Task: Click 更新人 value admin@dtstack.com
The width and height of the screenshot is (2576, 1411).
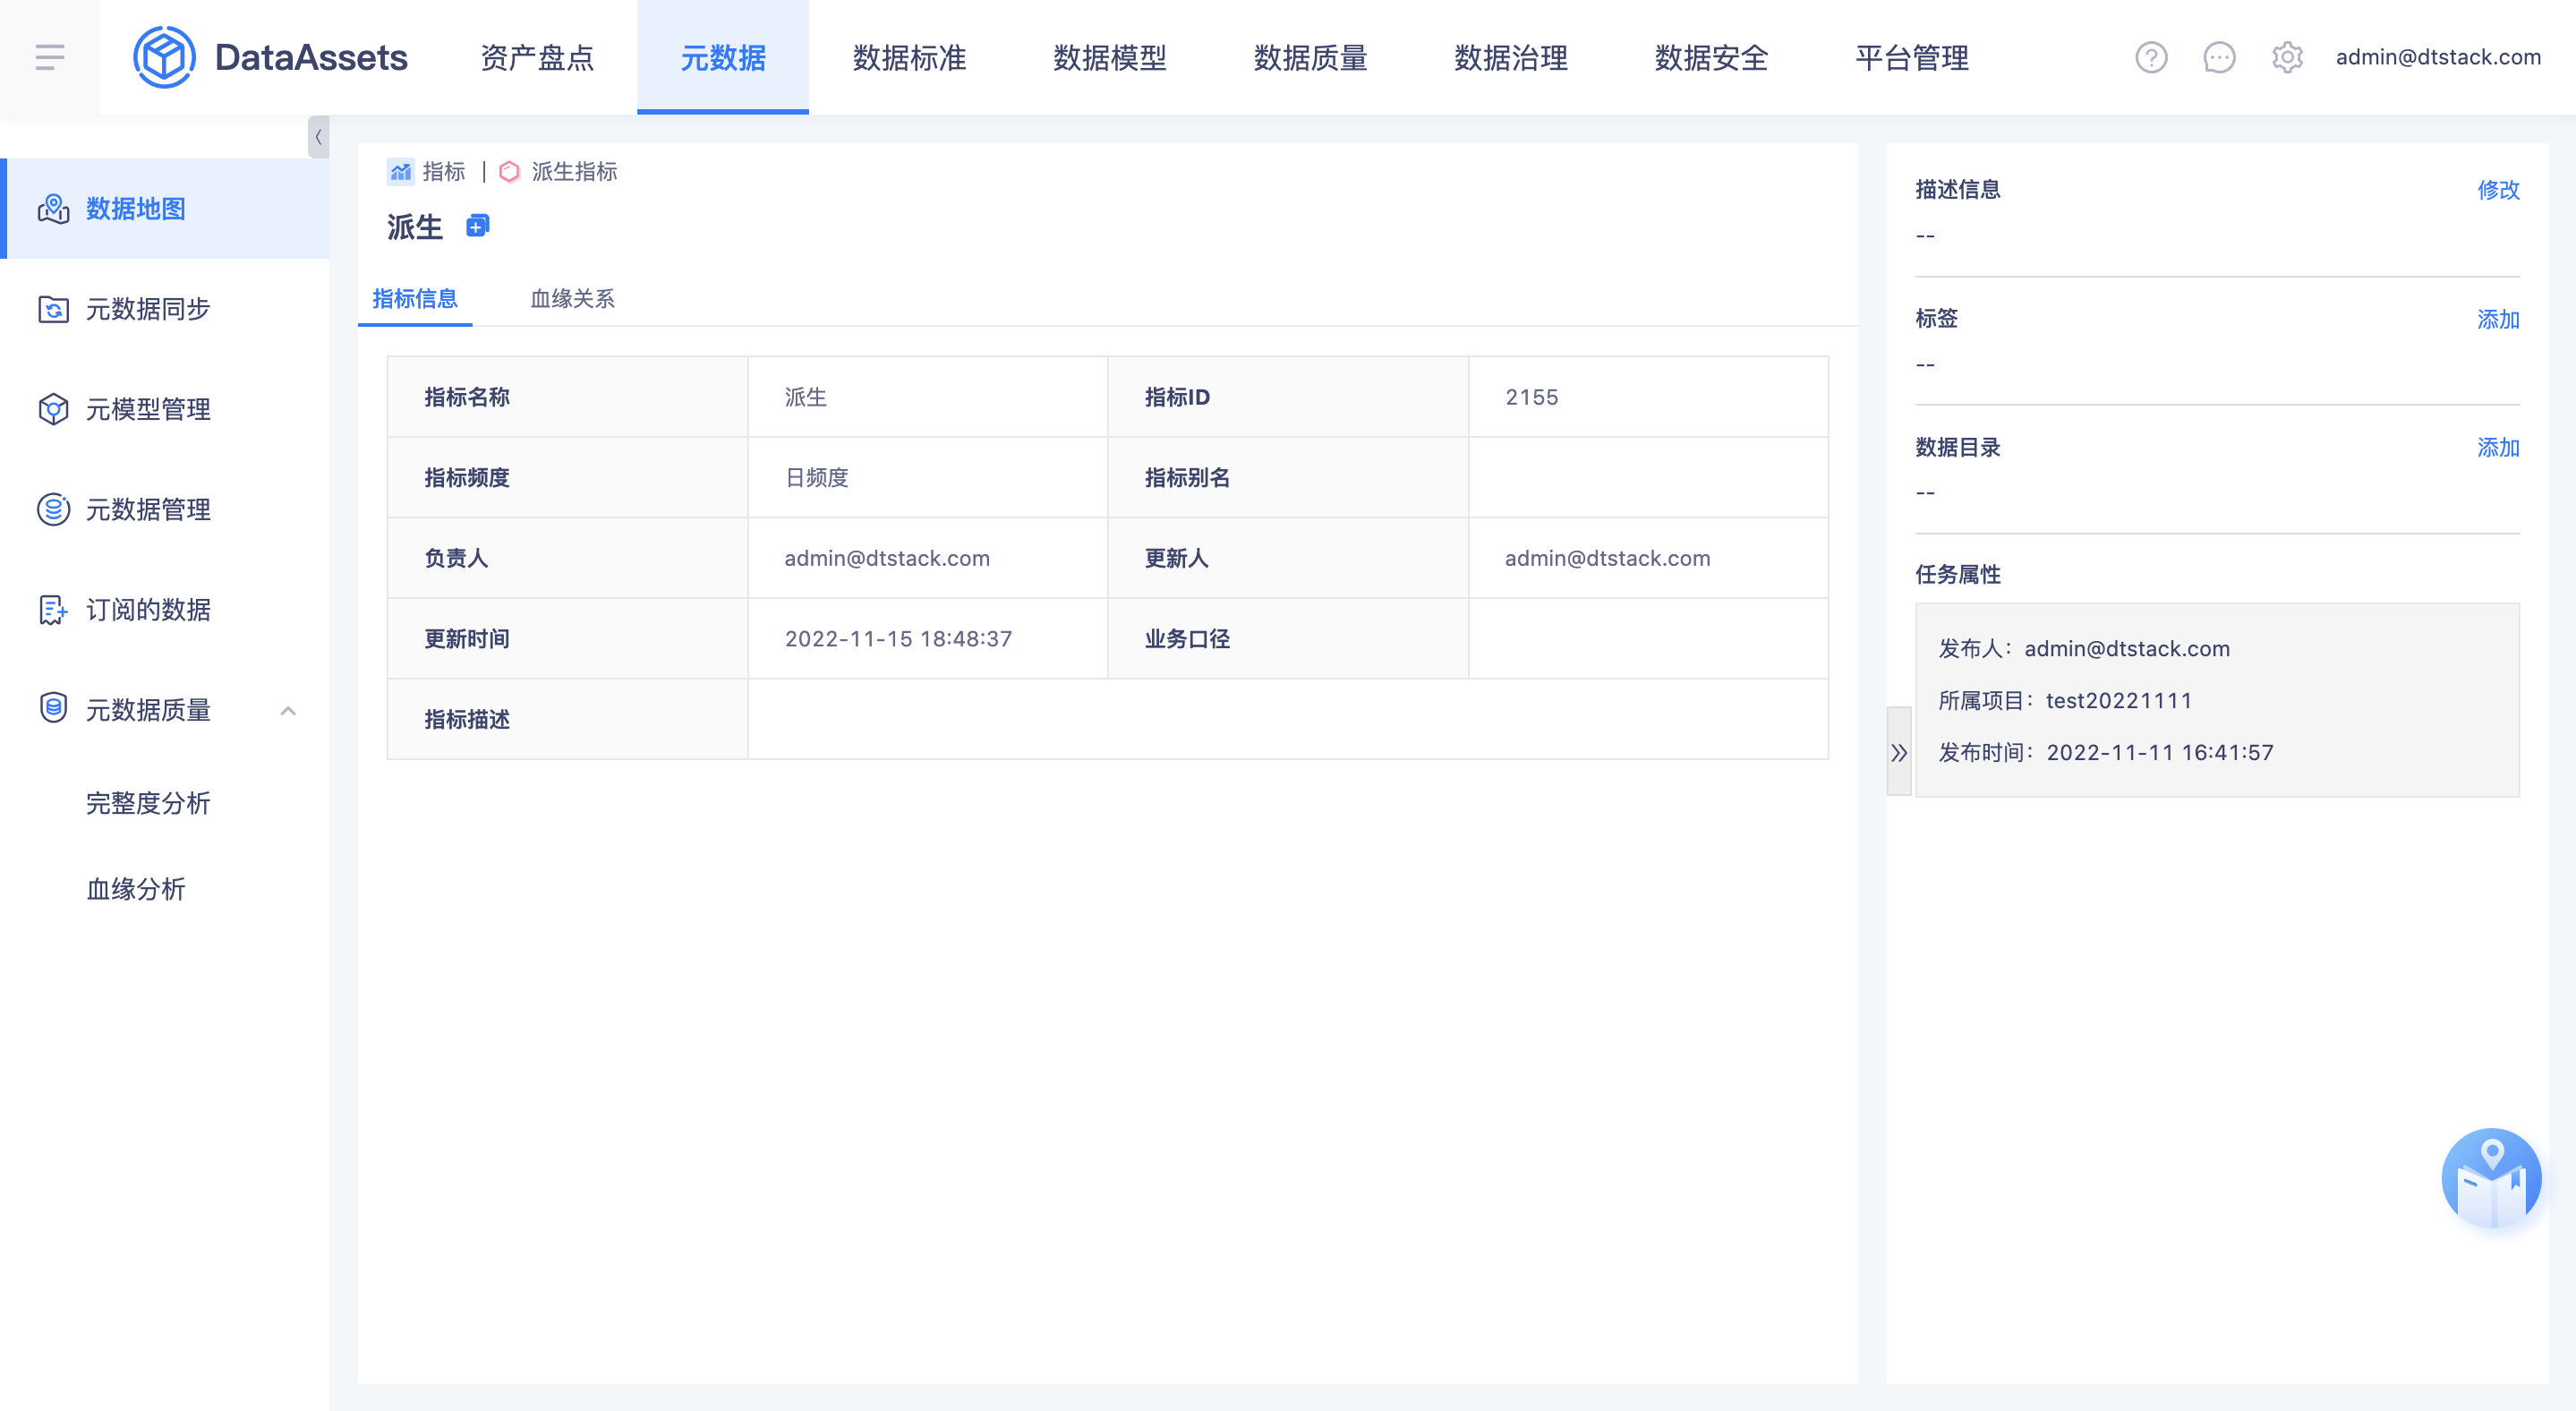Action: pyautogui.click(x=1607, y=558)
